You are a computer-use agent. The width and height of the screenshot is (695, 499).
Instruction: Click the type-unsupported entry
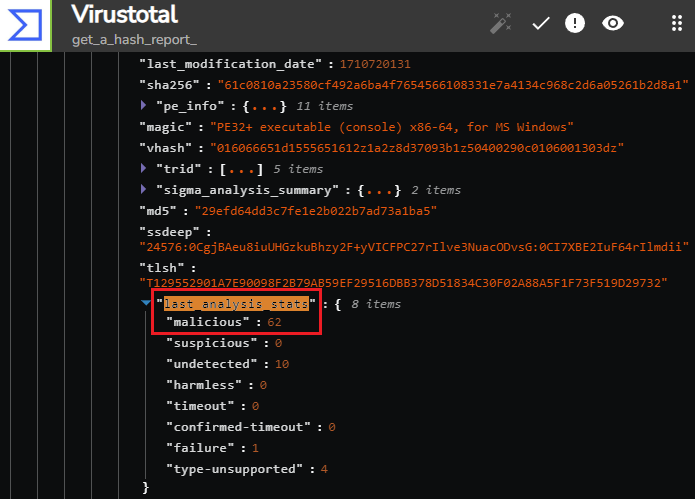point(247,469)
